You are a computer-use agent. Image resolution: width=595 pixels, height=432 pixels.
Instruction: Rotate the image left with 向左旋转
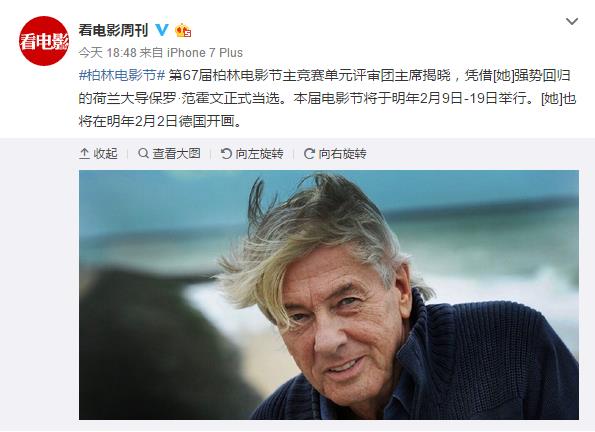pyautogui.click(x=252, y=153)
